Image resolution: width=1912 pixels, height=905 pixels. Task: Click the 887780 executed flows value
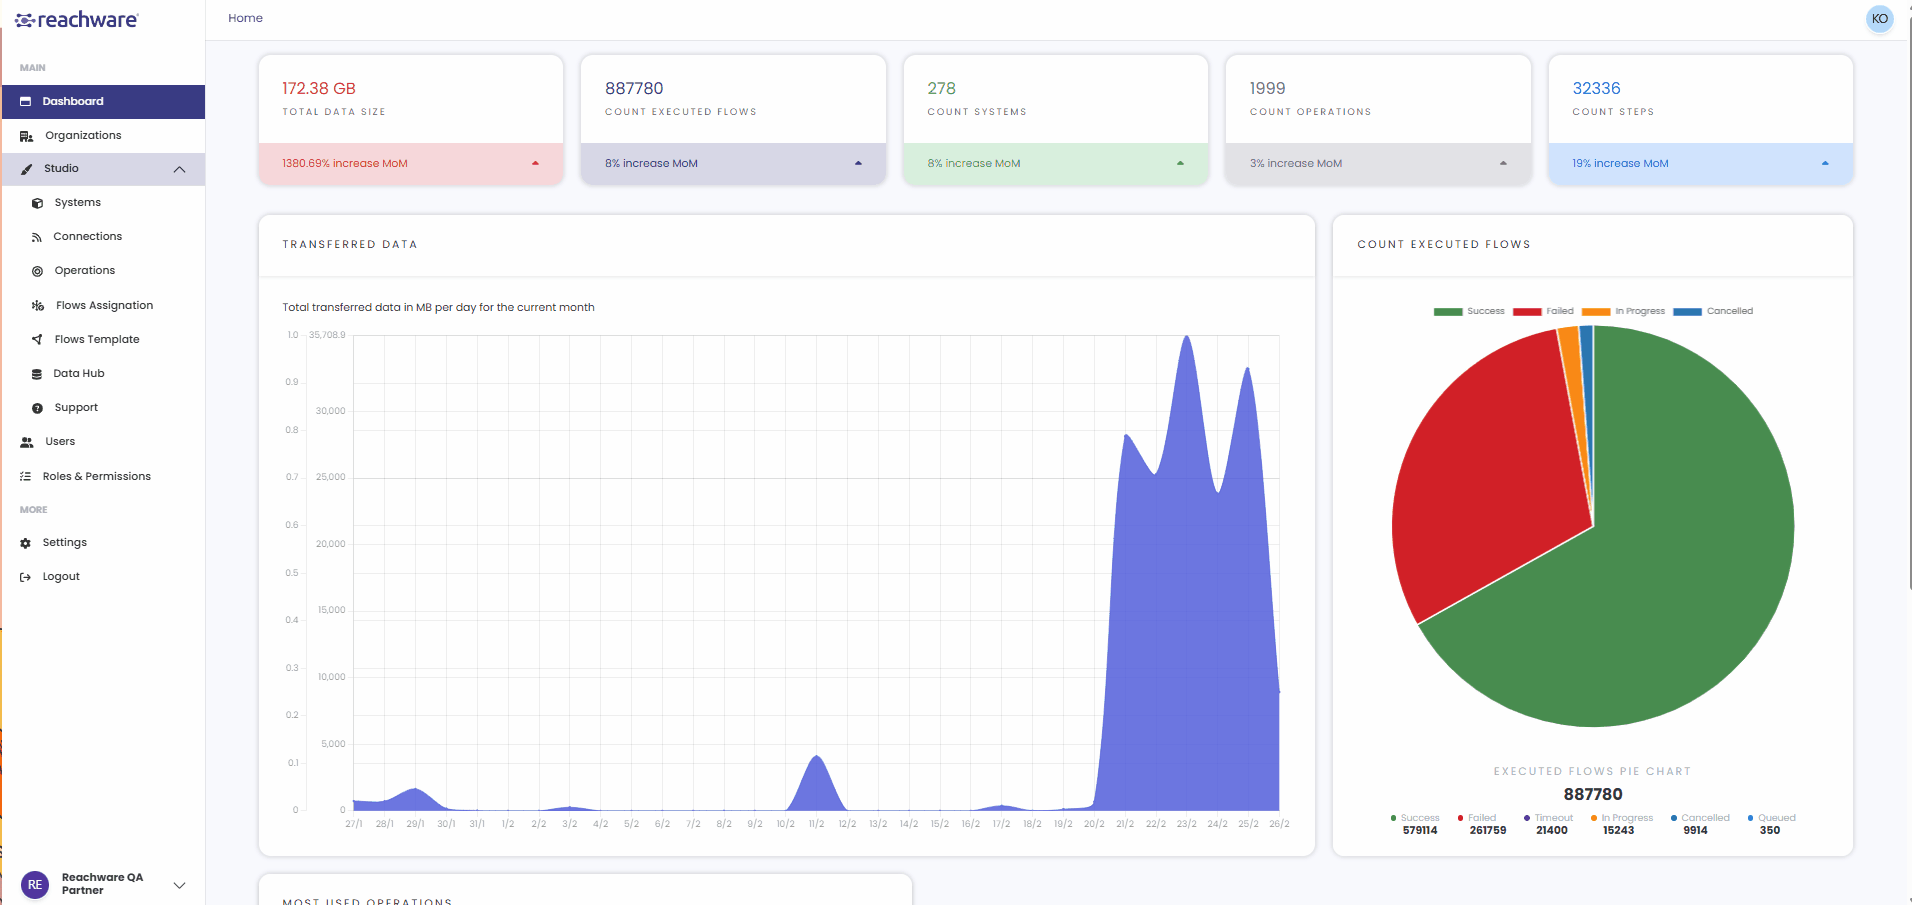(634, 89)
